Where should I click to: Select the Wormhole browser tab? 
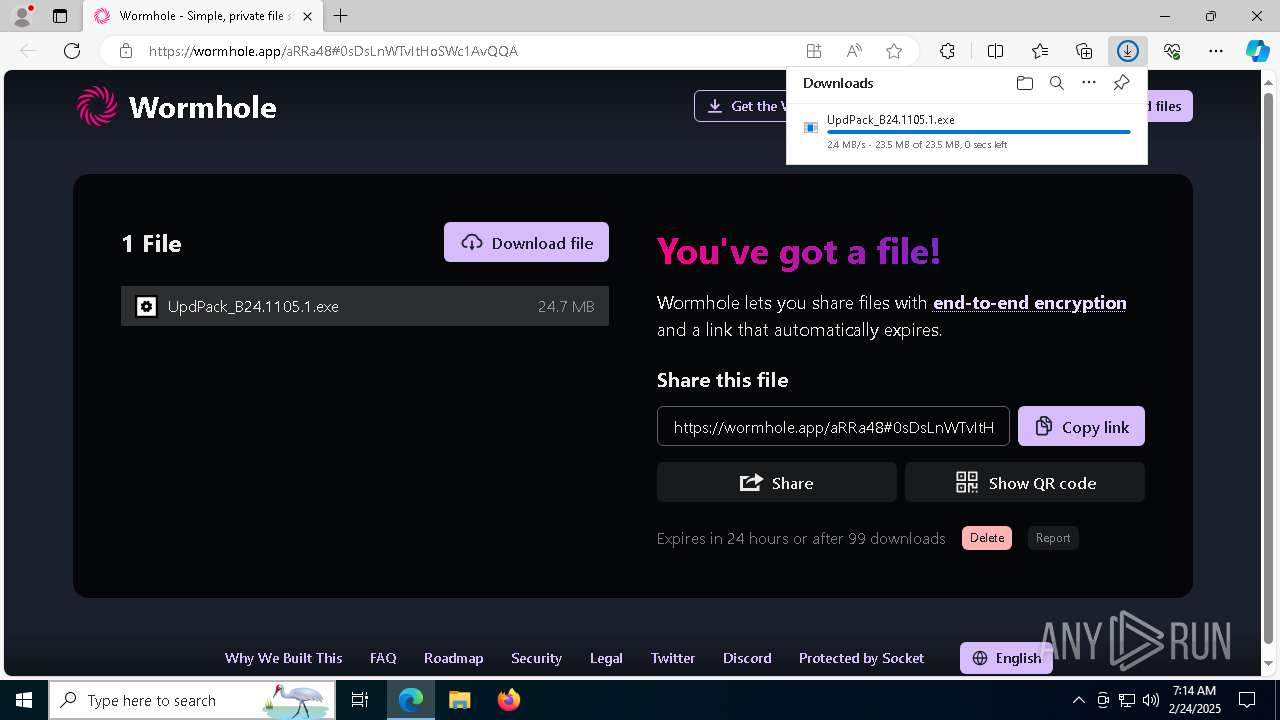tap(203, 16)
